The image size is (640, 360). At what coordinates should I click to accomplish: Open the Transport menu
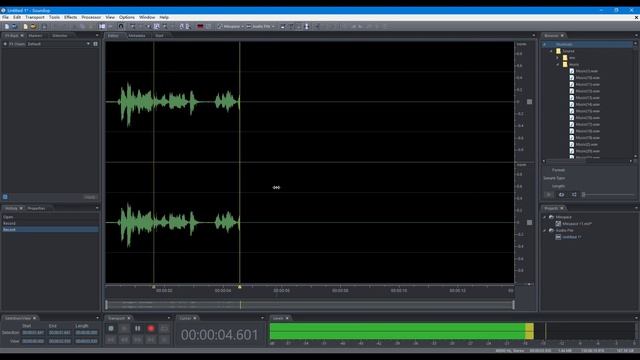35,18
